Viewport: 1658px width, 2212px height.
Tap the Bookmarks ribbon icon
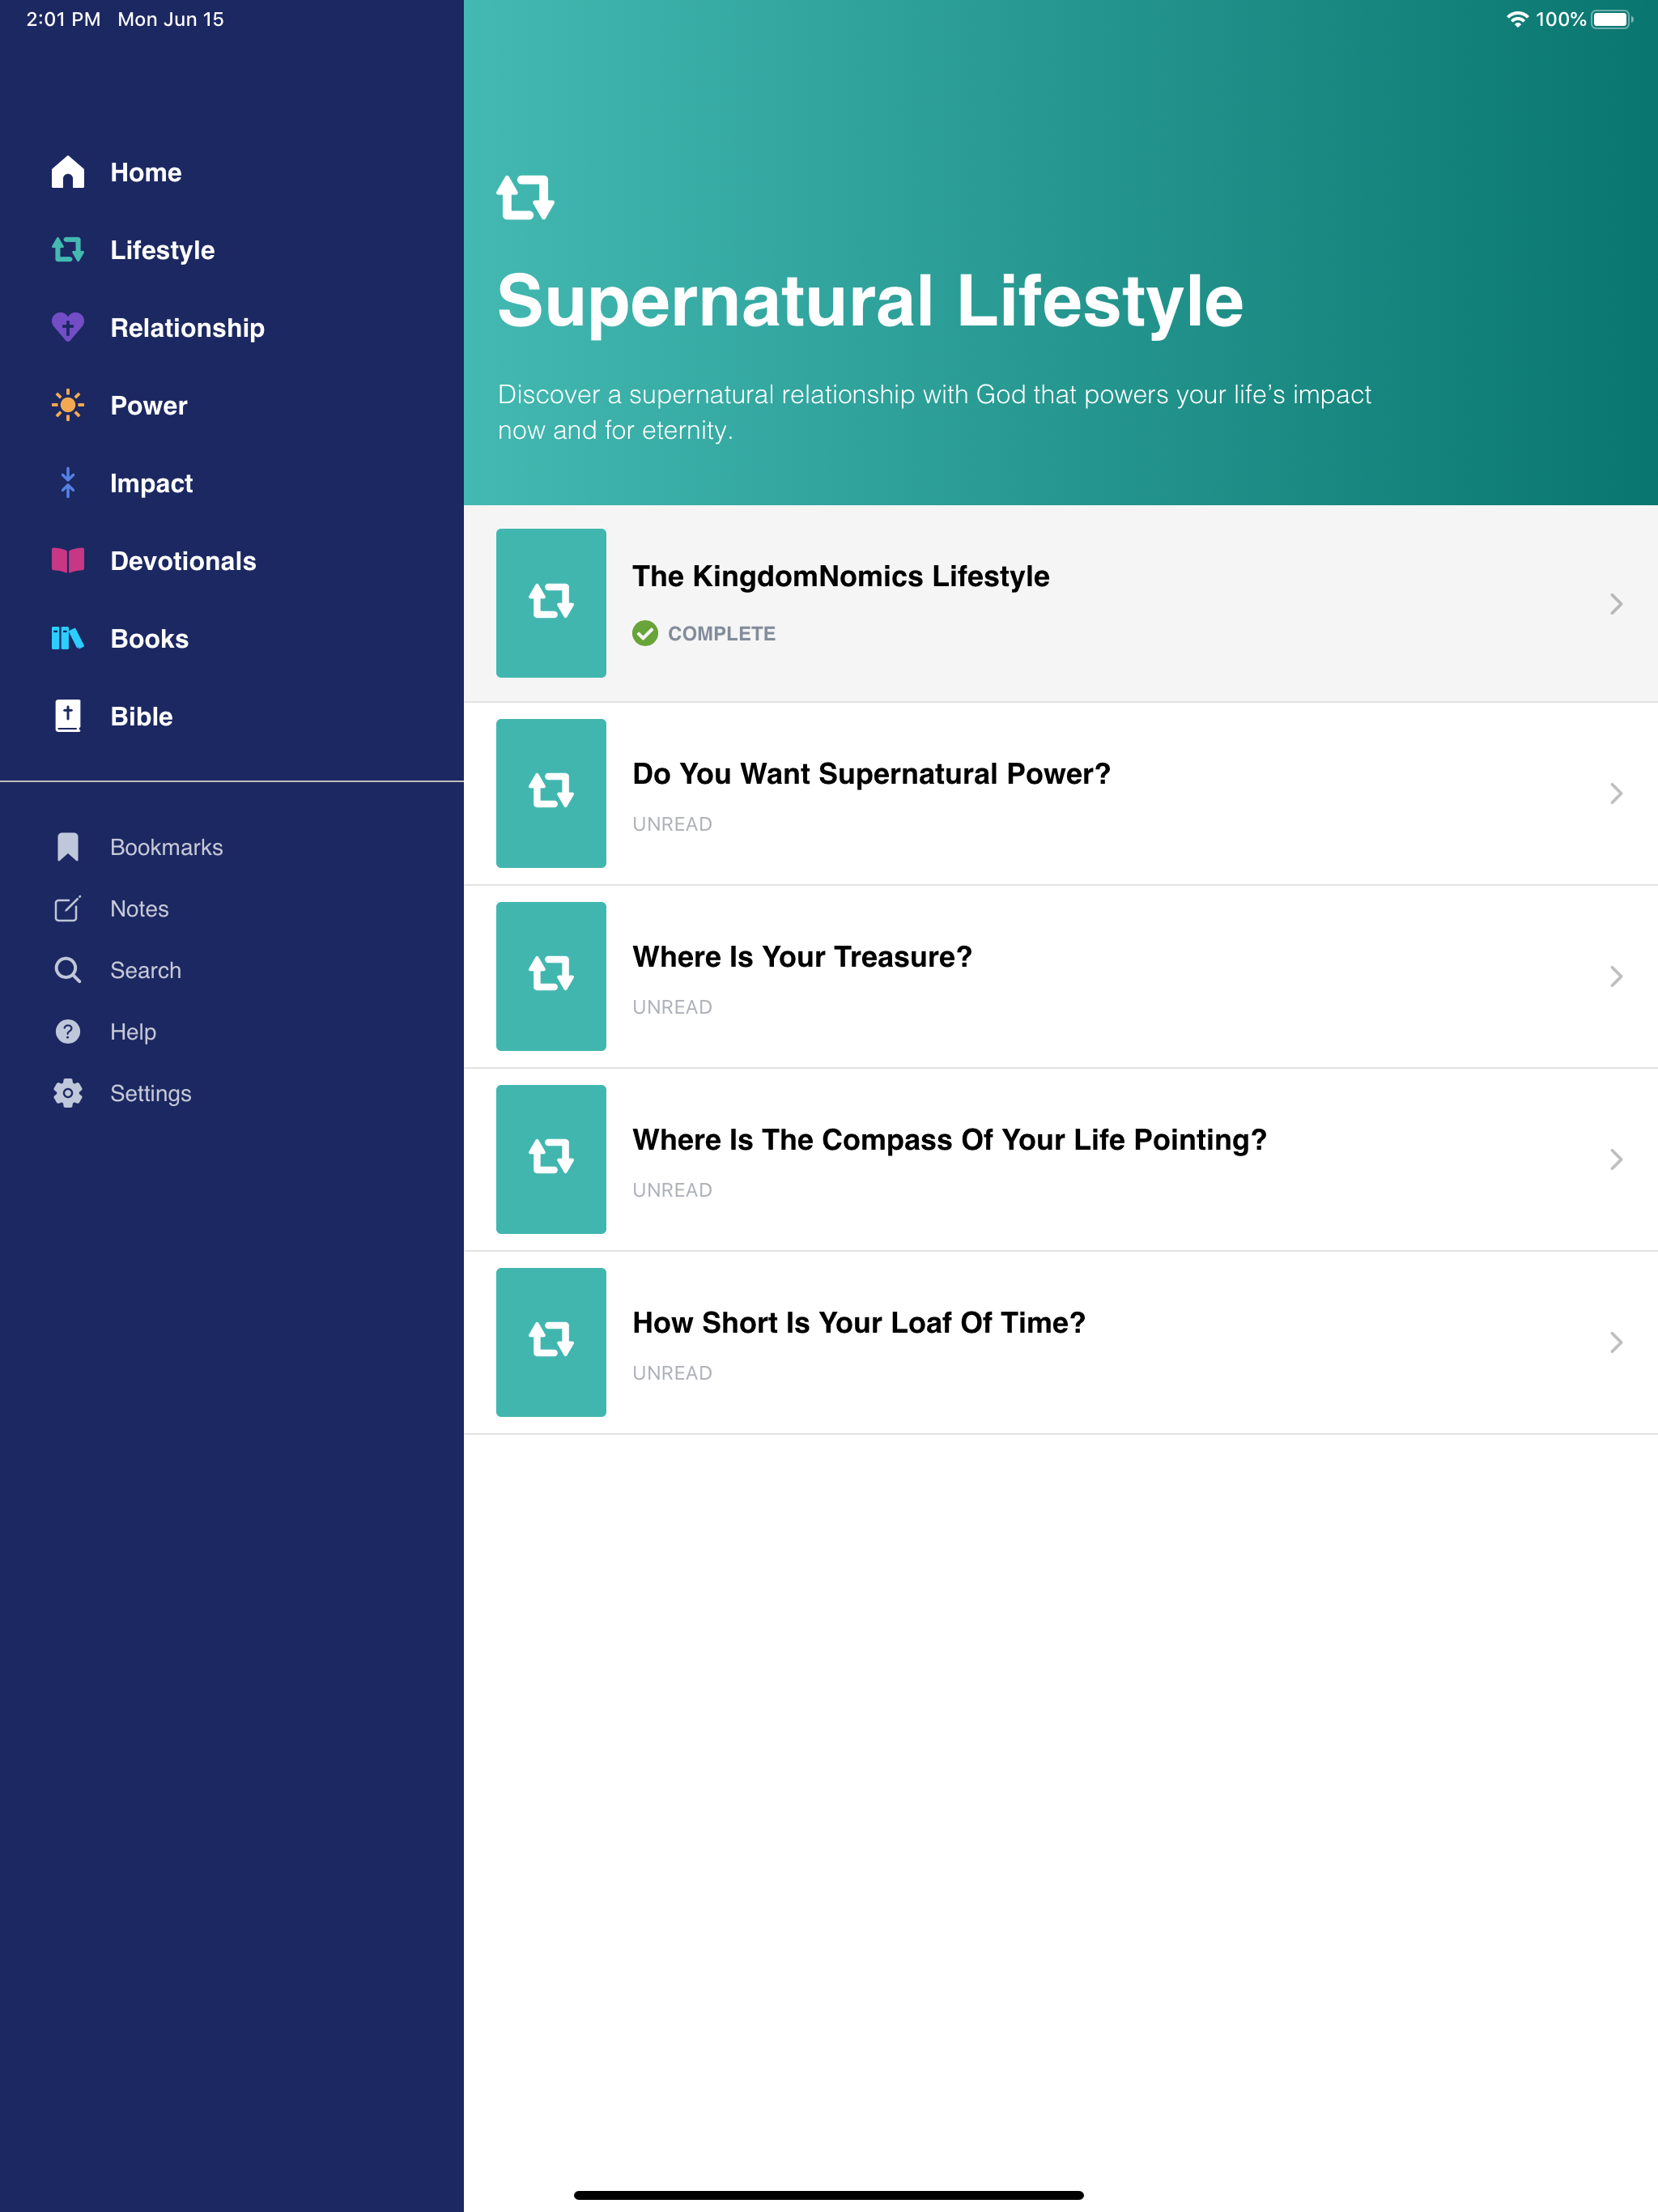coord(68,847)
